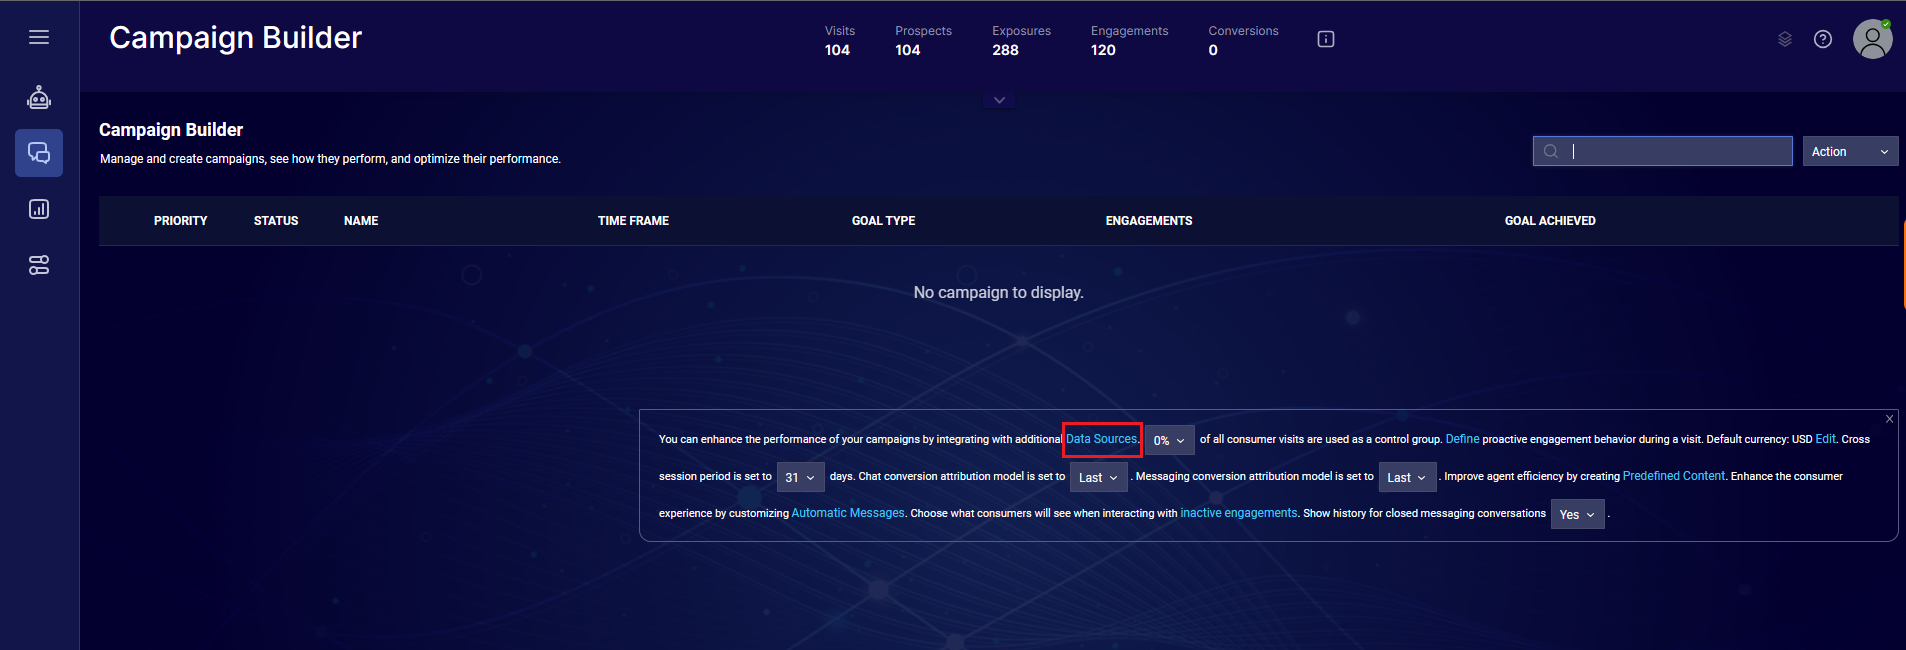
Task: Click the search magnifier icon
Action: (1551, 151)
